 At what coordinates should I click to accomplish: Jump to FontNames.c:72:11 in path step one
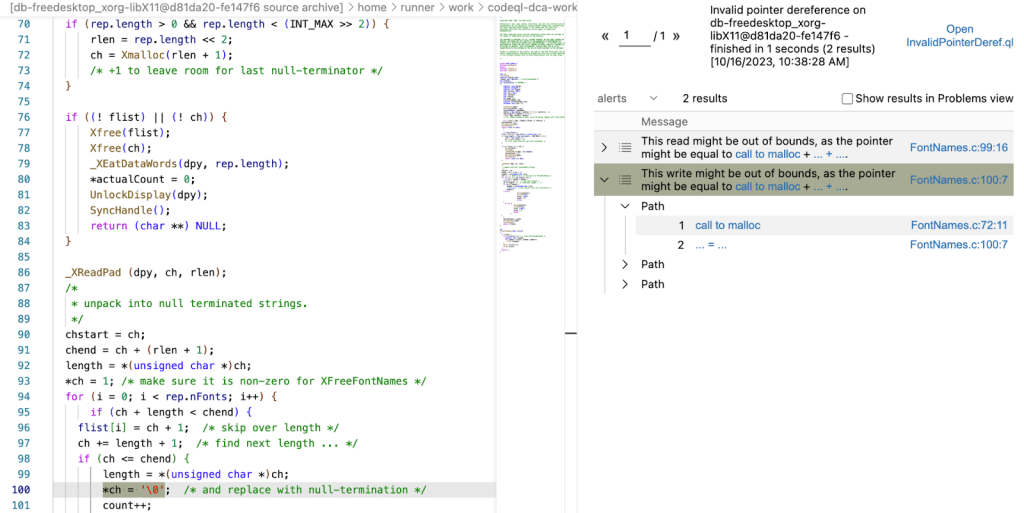pyautogui.click(x=958, y=226)
